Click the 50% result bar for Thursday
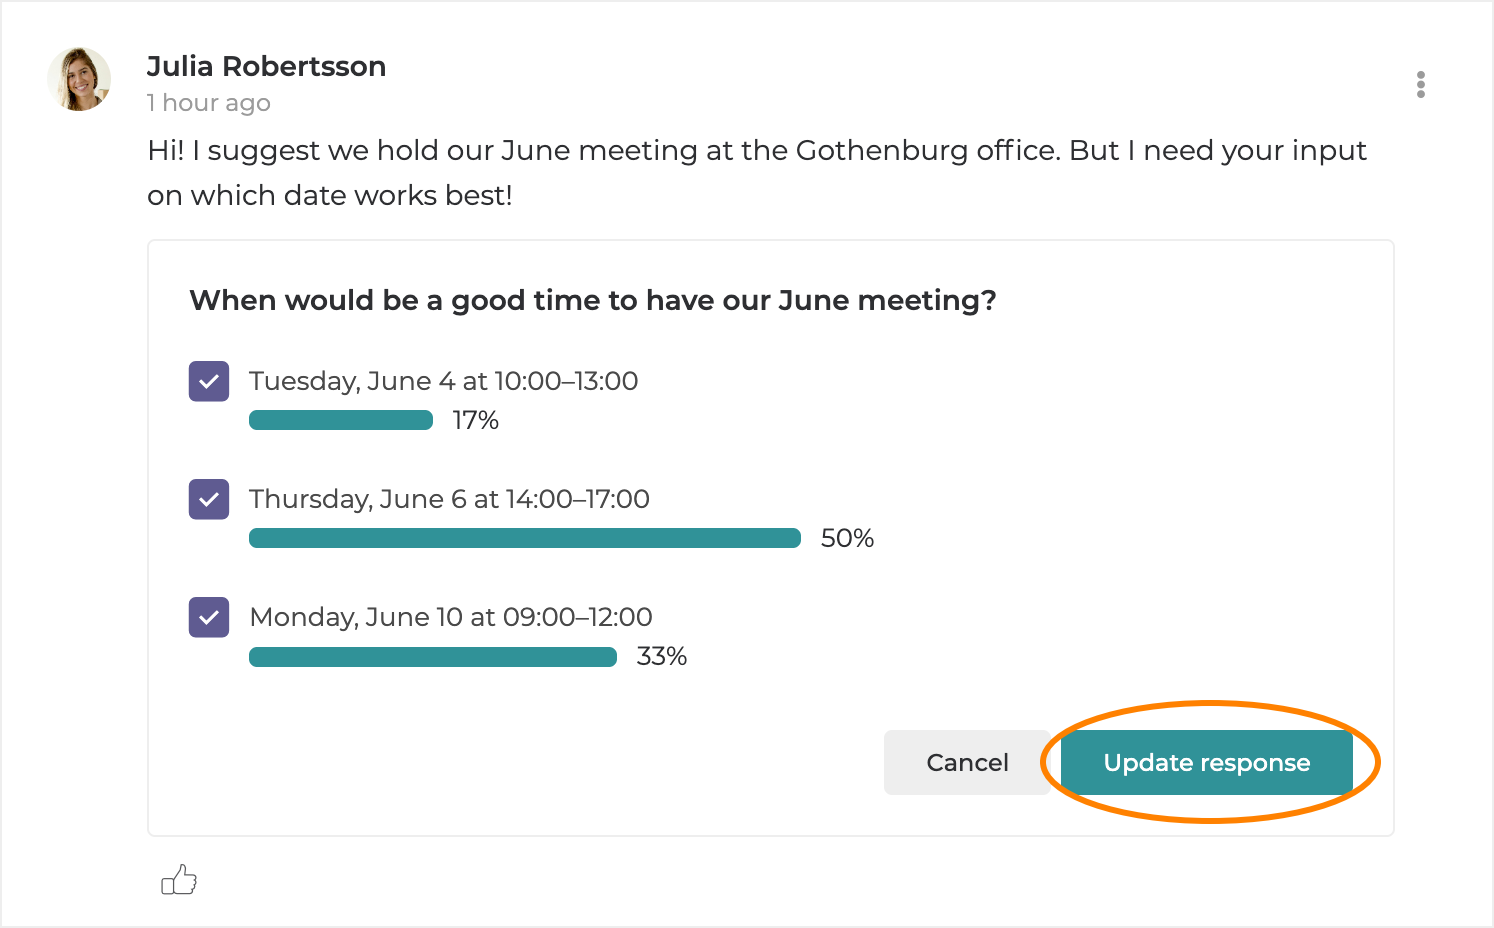The width and height of the screenshot is (1494, 928). click(x=524, y=538)
